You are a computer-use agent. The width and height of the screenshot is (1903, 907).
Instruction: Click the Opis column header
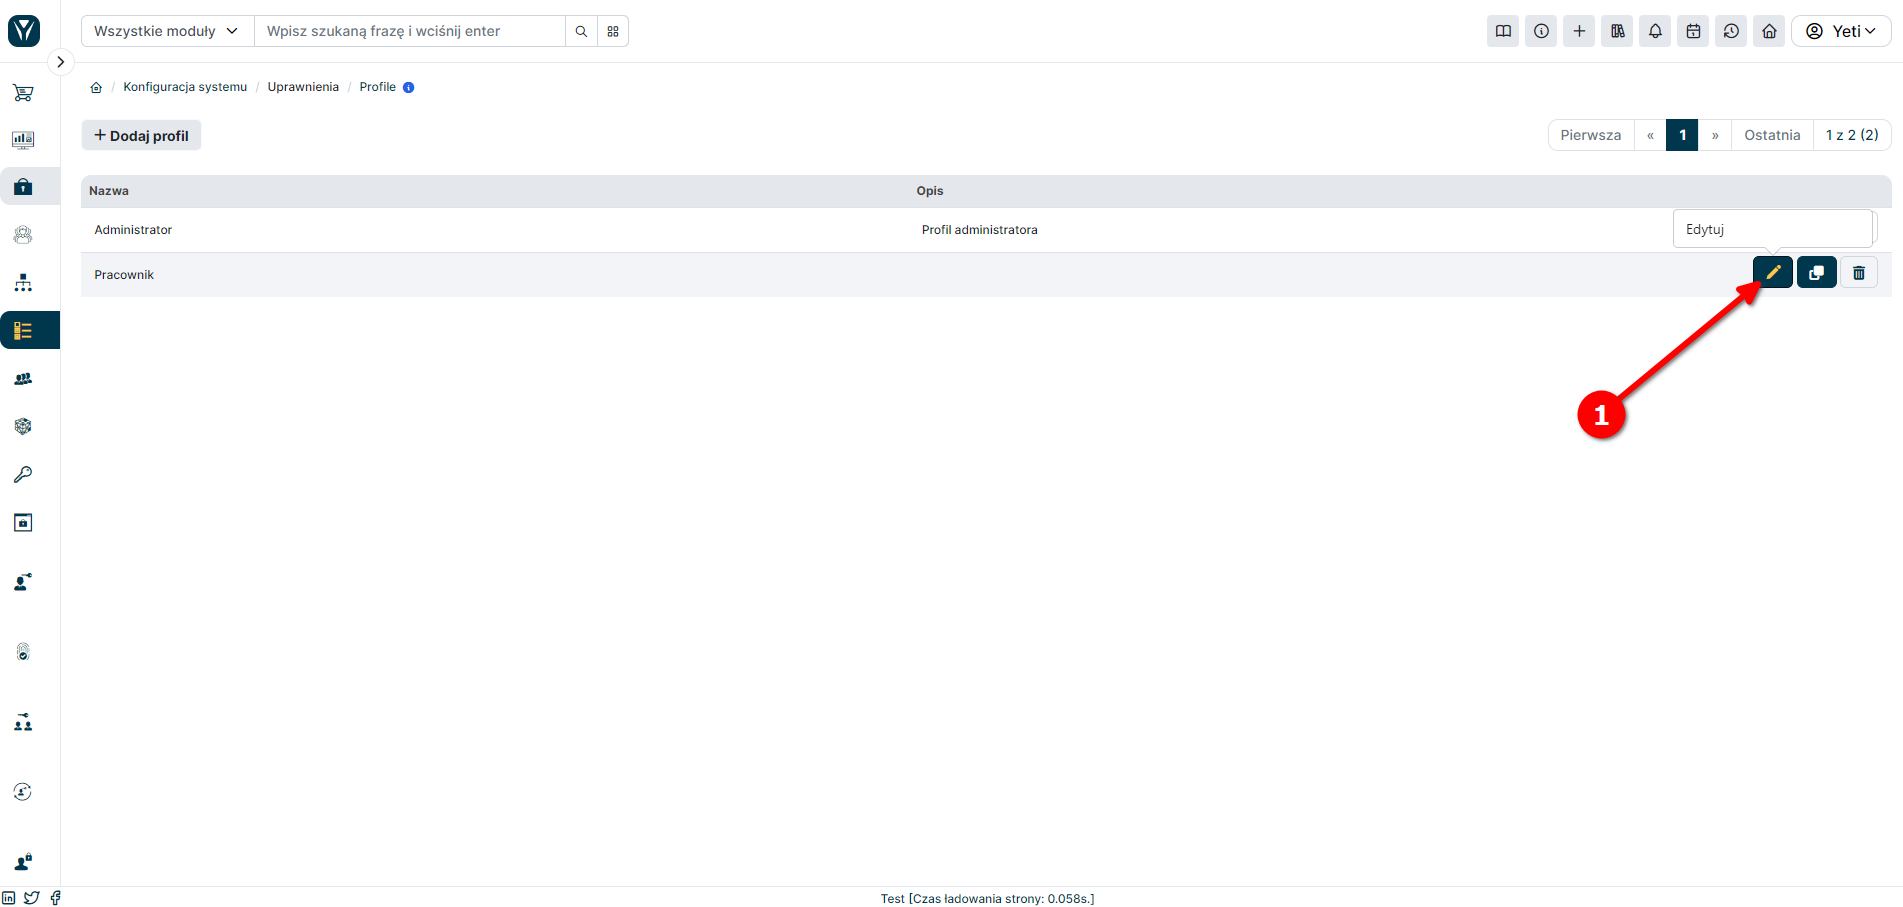(x=930, y=191)
